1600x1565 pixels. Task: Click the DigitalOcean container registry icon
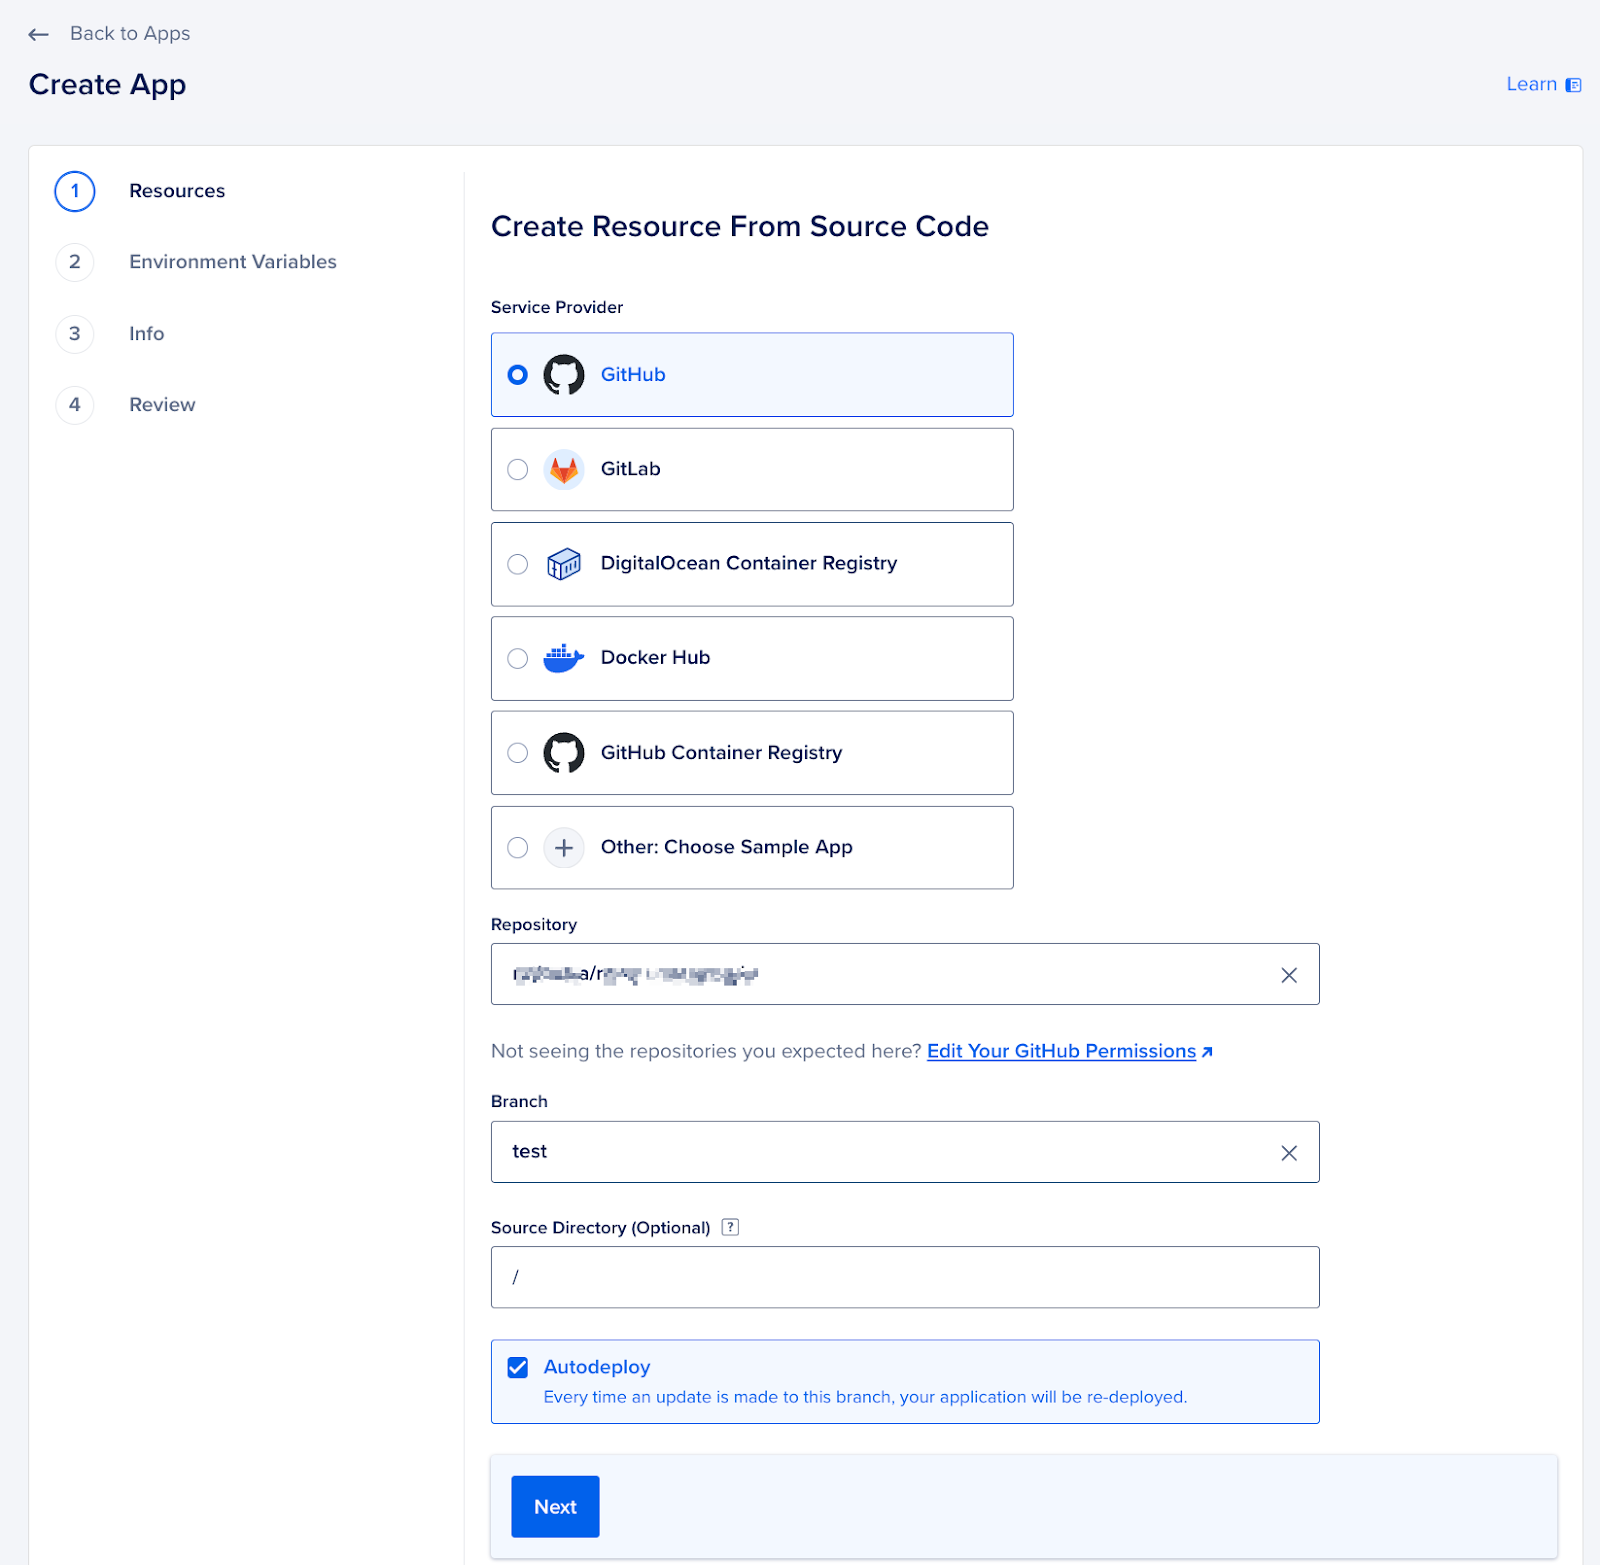564,564
